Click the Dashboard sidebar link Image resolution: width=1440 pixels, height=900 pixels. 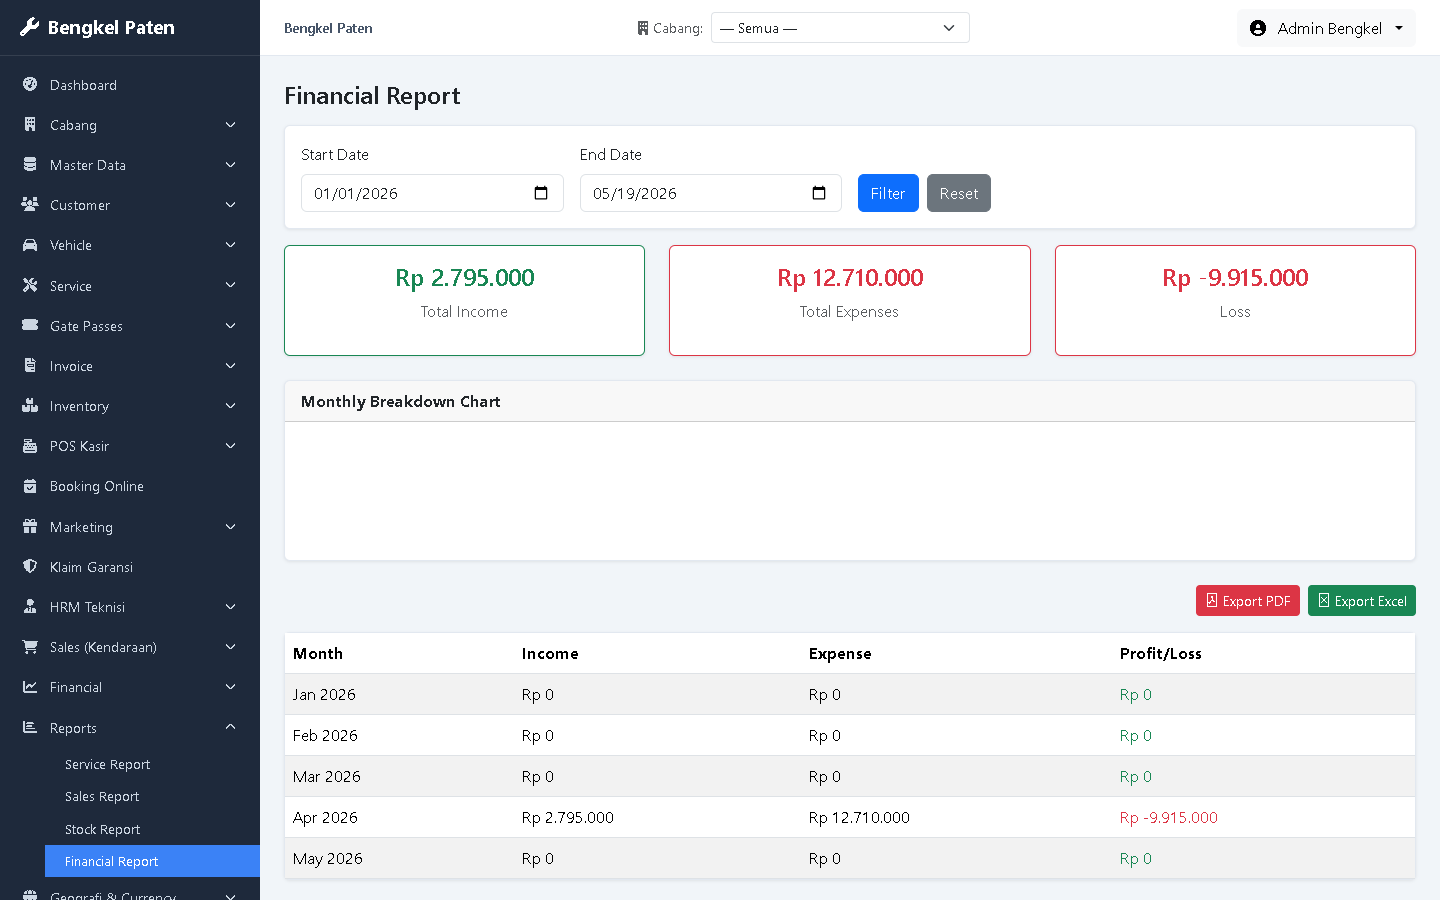(130, 85)
